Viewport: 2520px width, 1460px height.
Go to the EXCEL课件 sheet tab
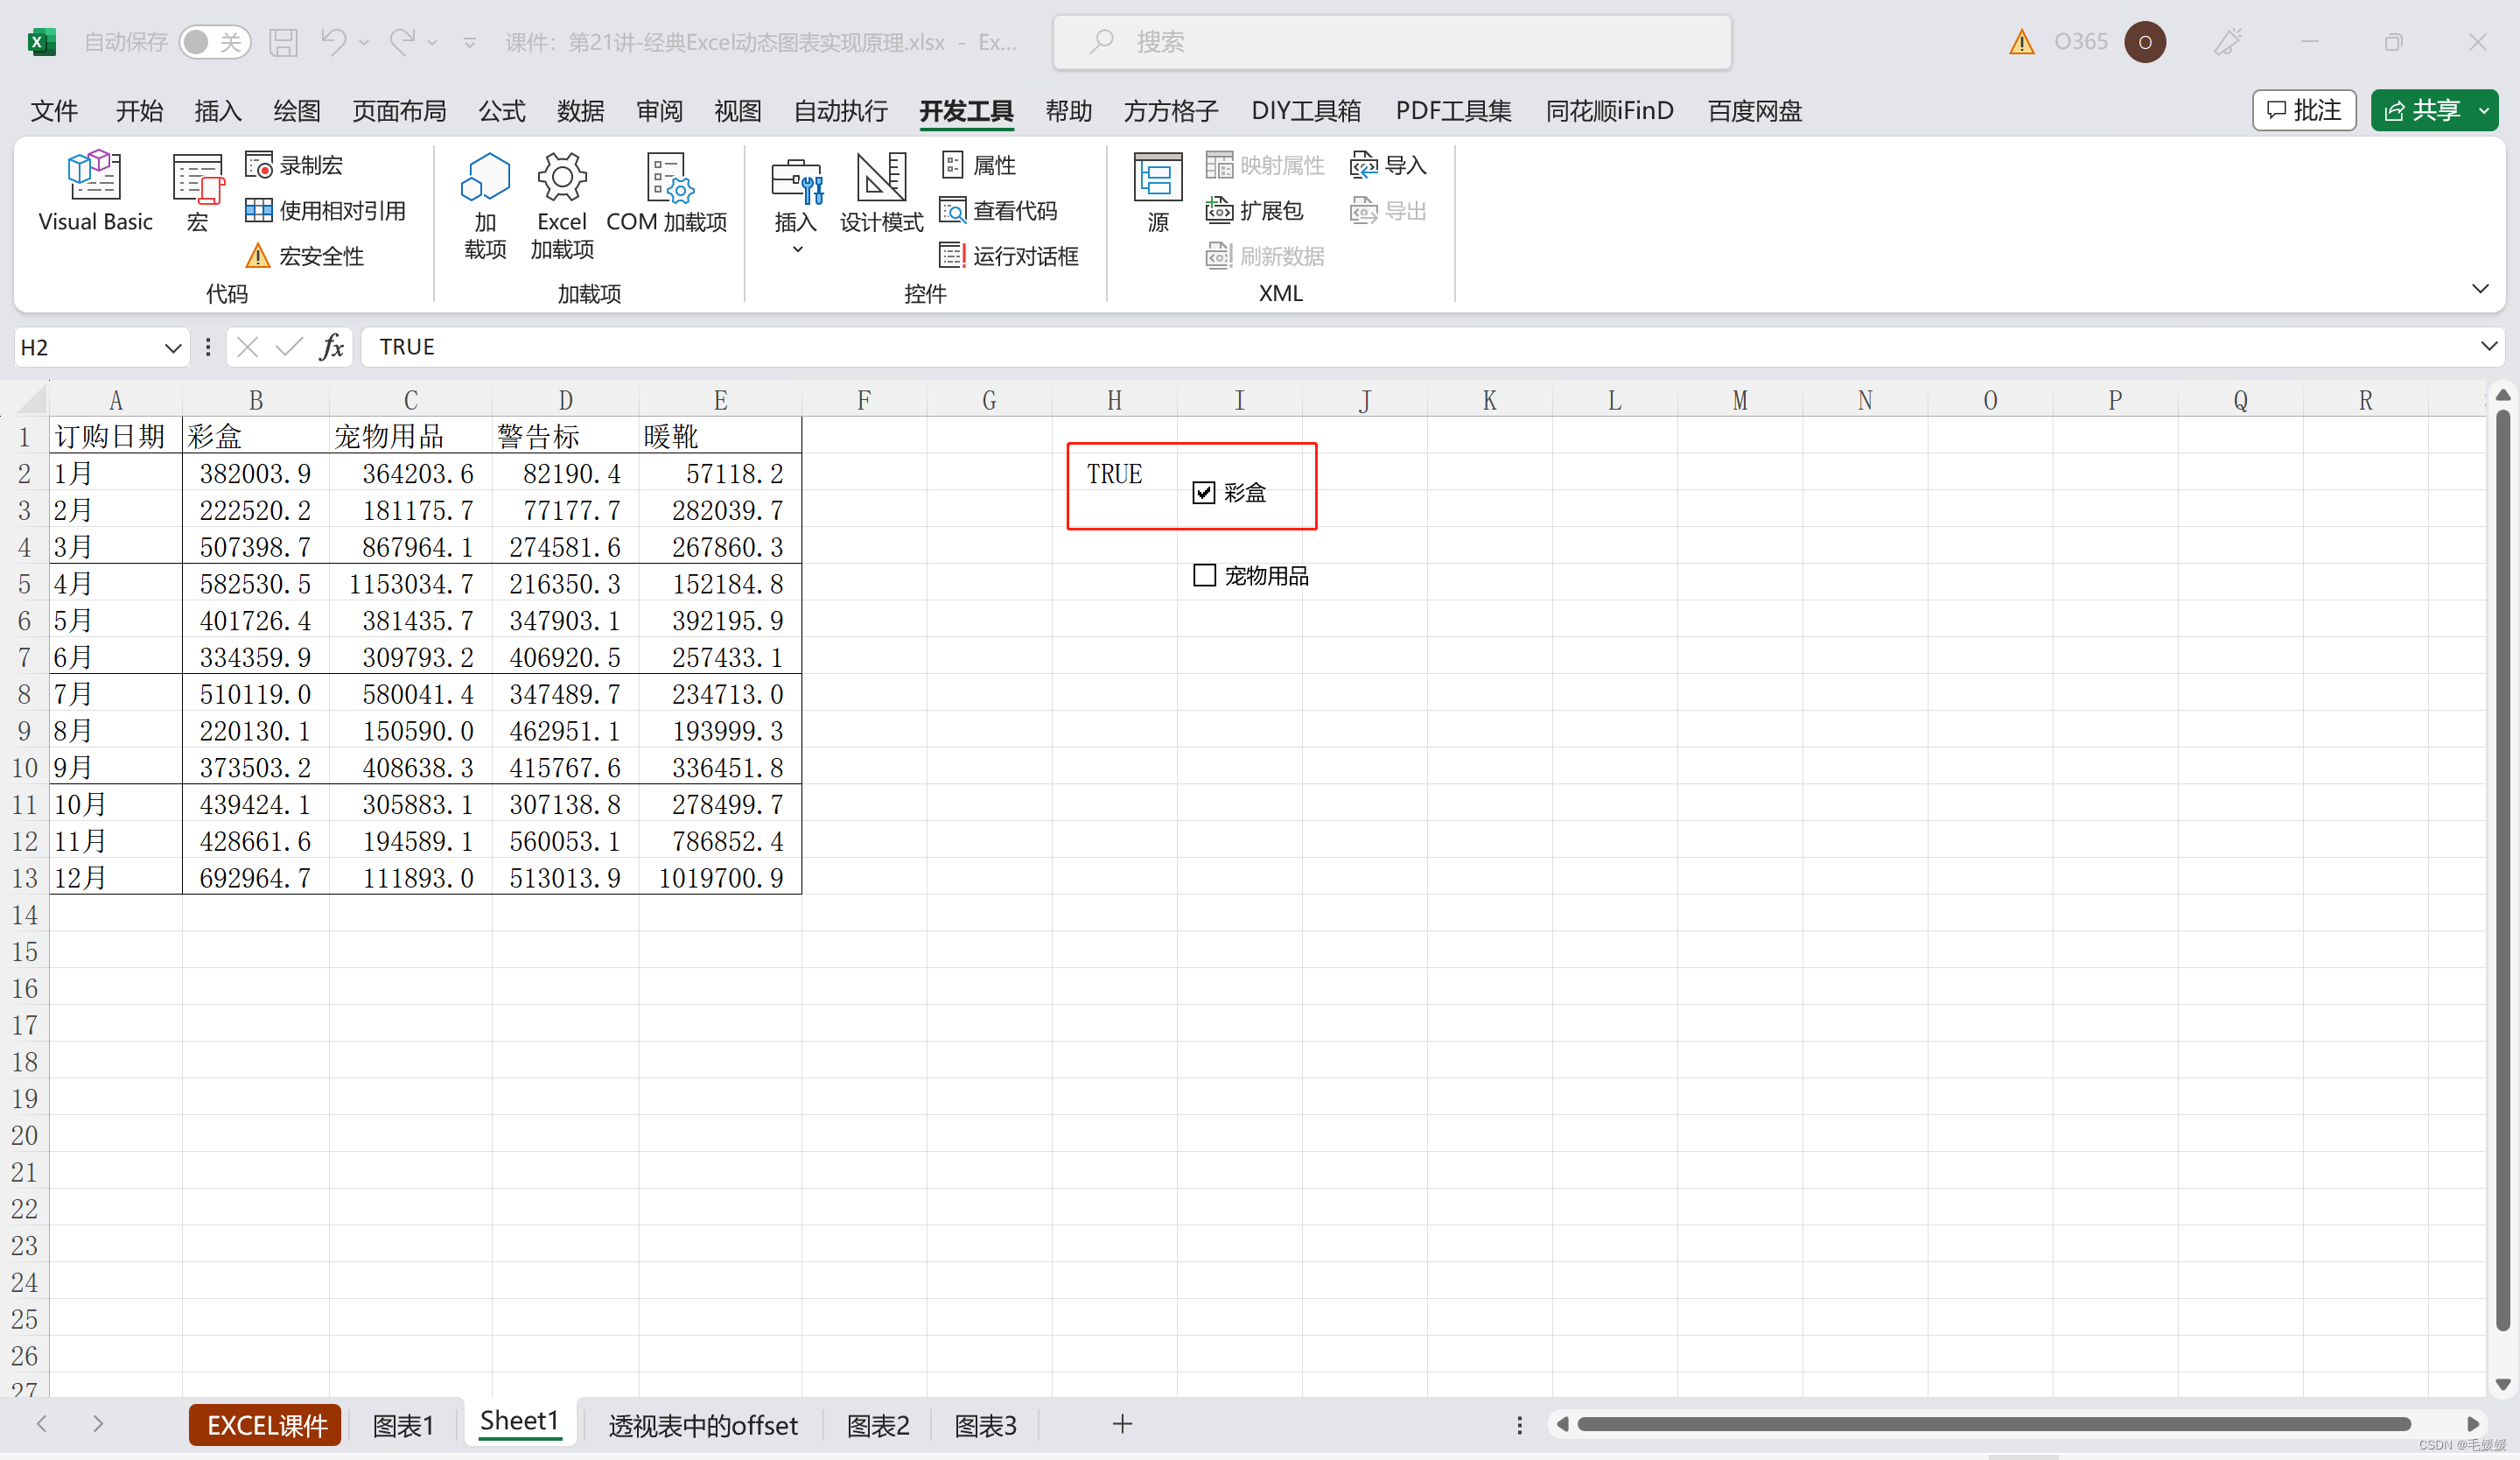click(265, 1424)
